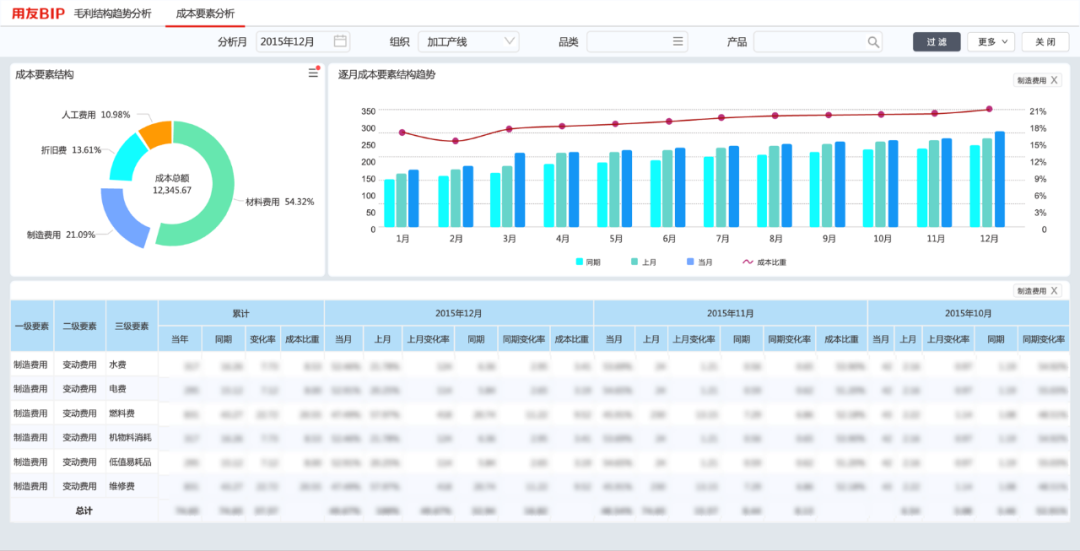
Task: Select the 水费 row in the table
Action: tap(120, 365)
